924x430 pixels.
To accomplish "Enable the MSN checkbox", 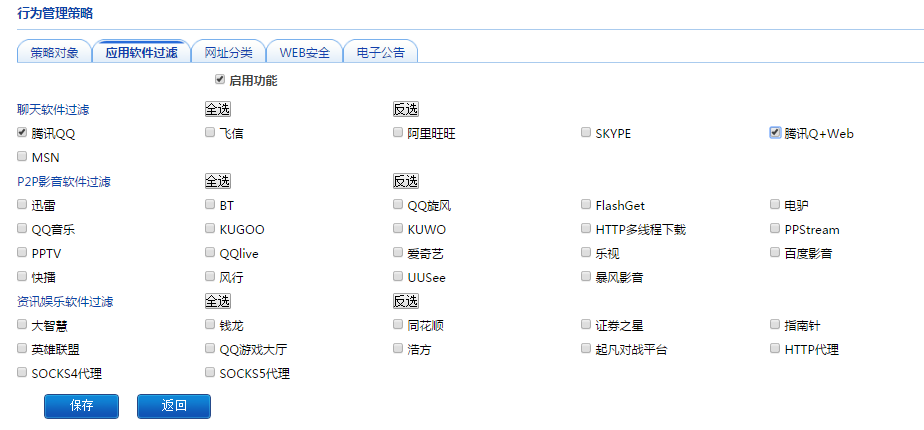I will [22, 156].
